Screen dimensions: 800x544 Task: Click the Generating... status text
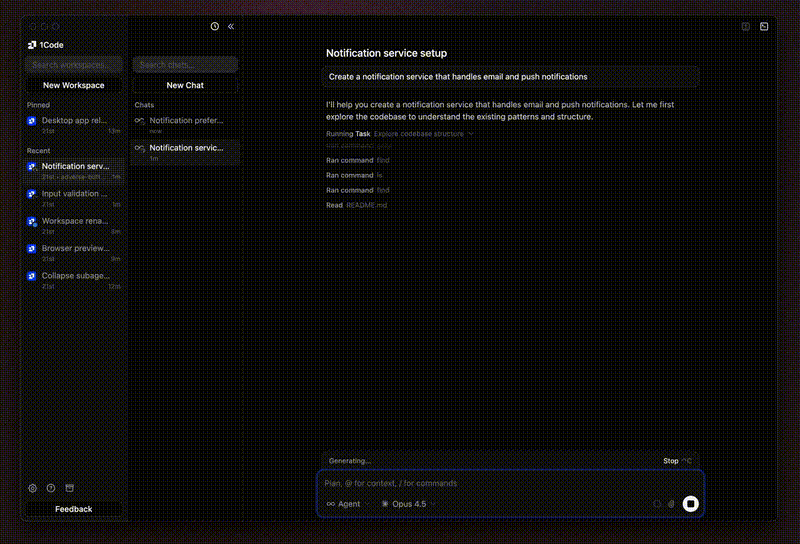tap(349, 461)
